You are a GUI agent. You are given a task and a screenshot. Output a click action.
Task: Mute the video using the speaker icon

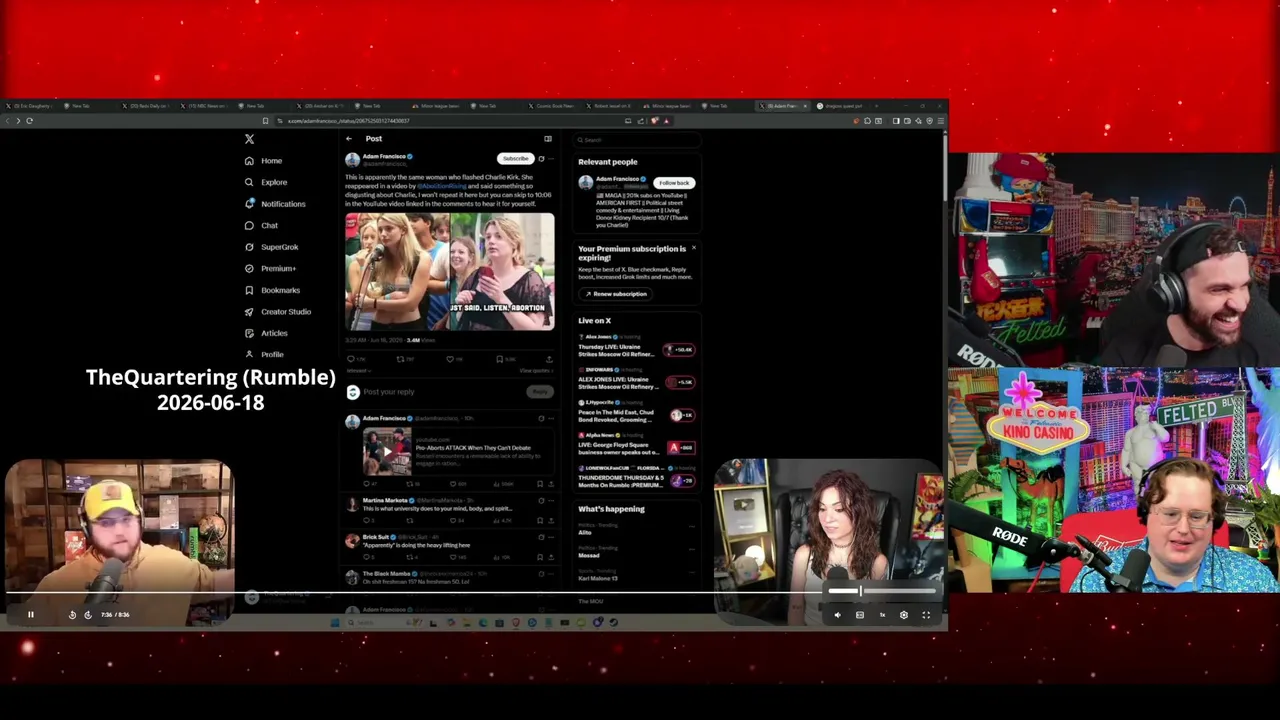pos(838,615)
